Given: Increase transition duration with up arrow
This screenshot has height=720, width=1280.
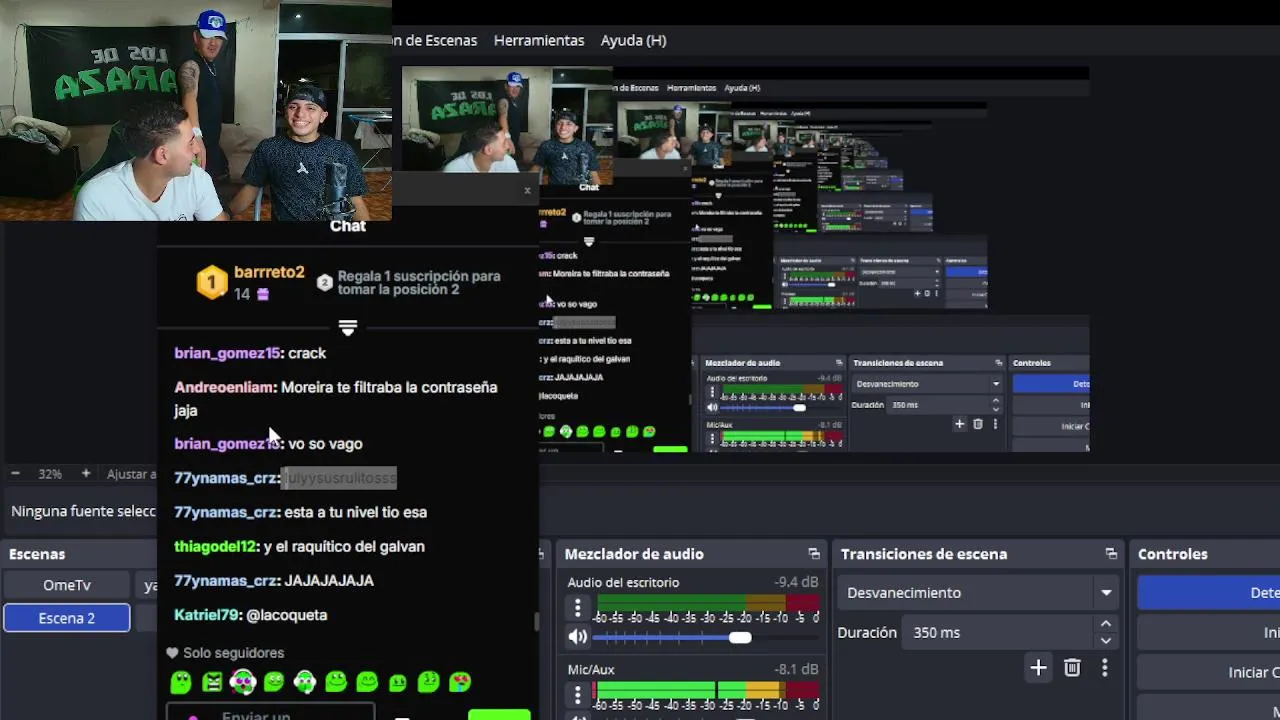Looking at the screenshot, I should tap(1106, 625).
